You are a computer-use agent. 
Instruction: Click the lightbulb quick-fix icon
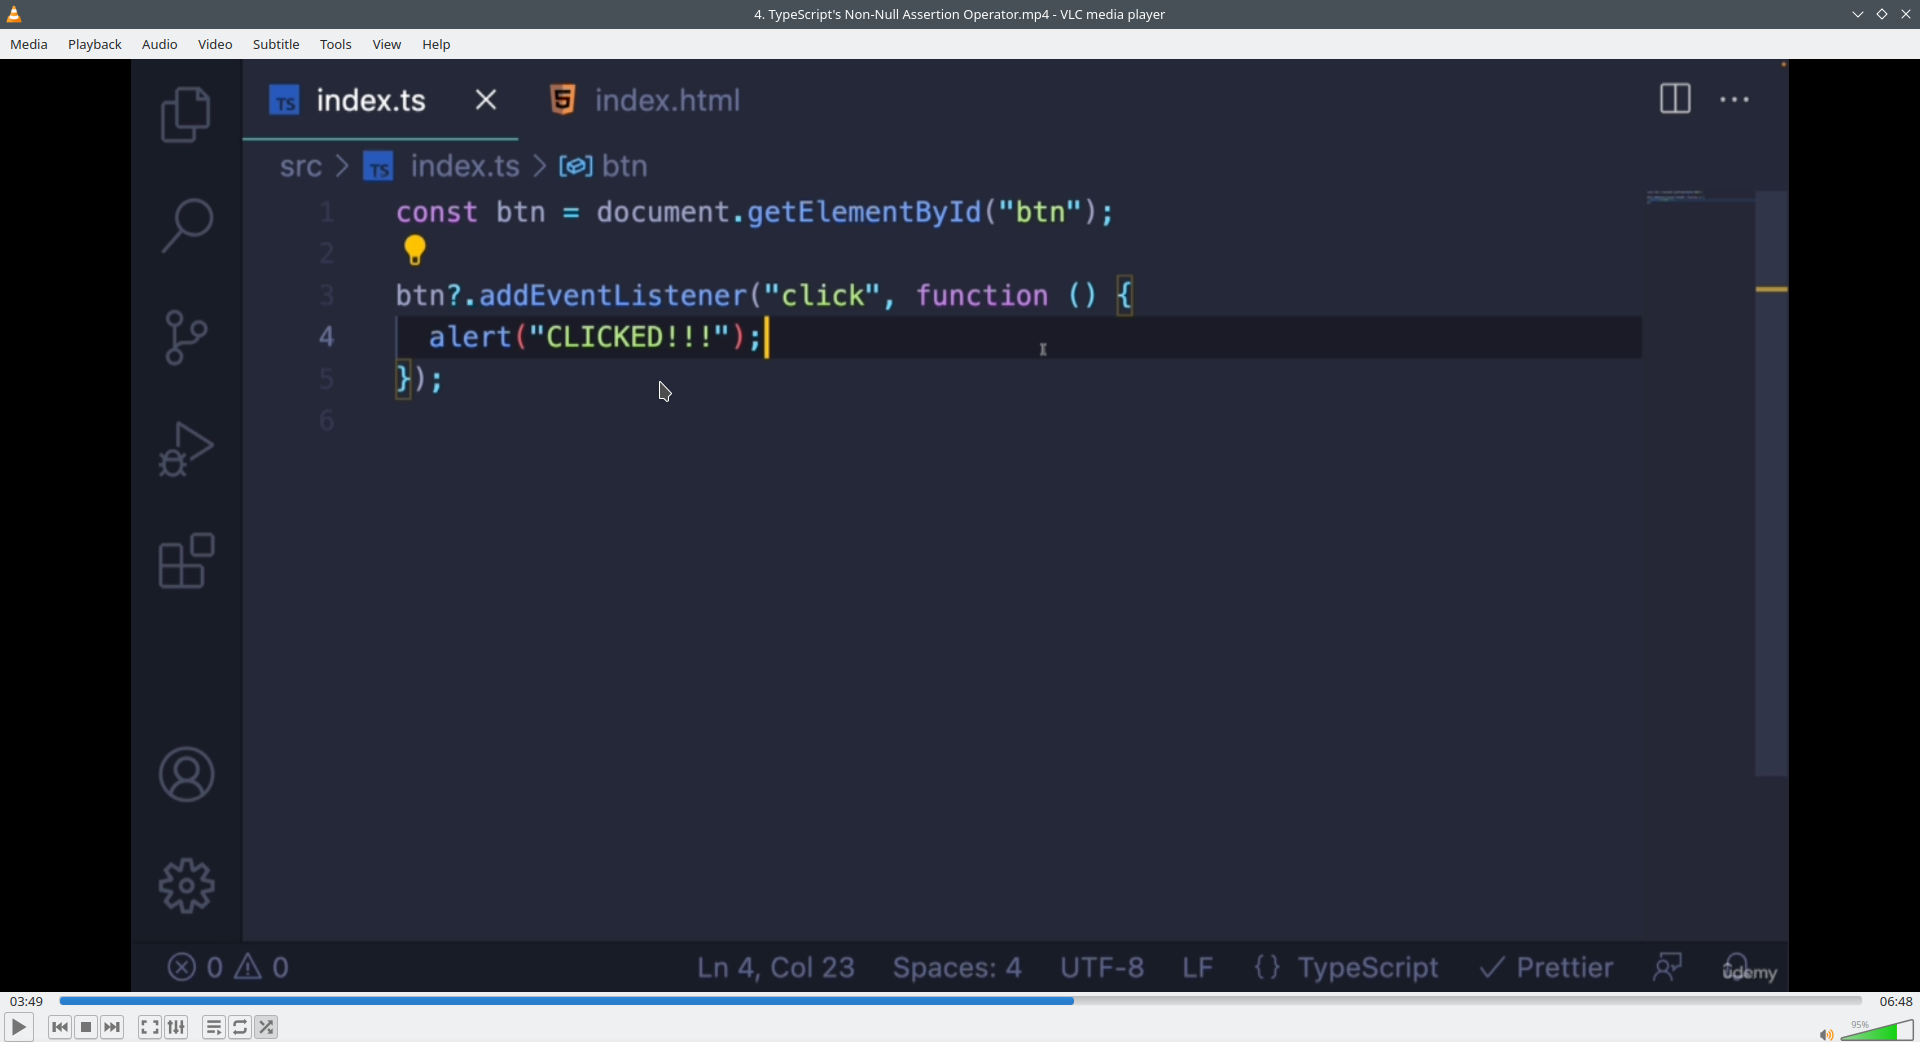tap(415, 250)
